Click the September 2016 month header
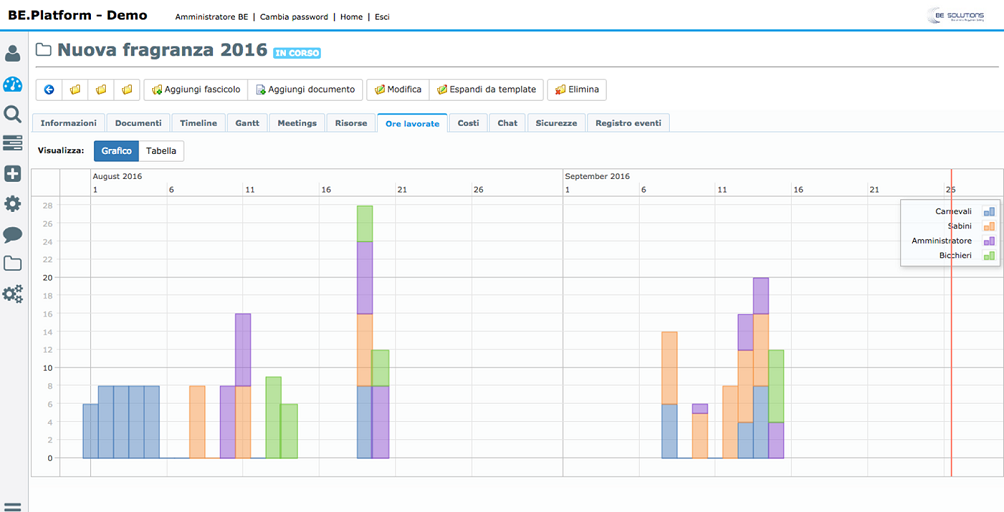 point(597,176)
